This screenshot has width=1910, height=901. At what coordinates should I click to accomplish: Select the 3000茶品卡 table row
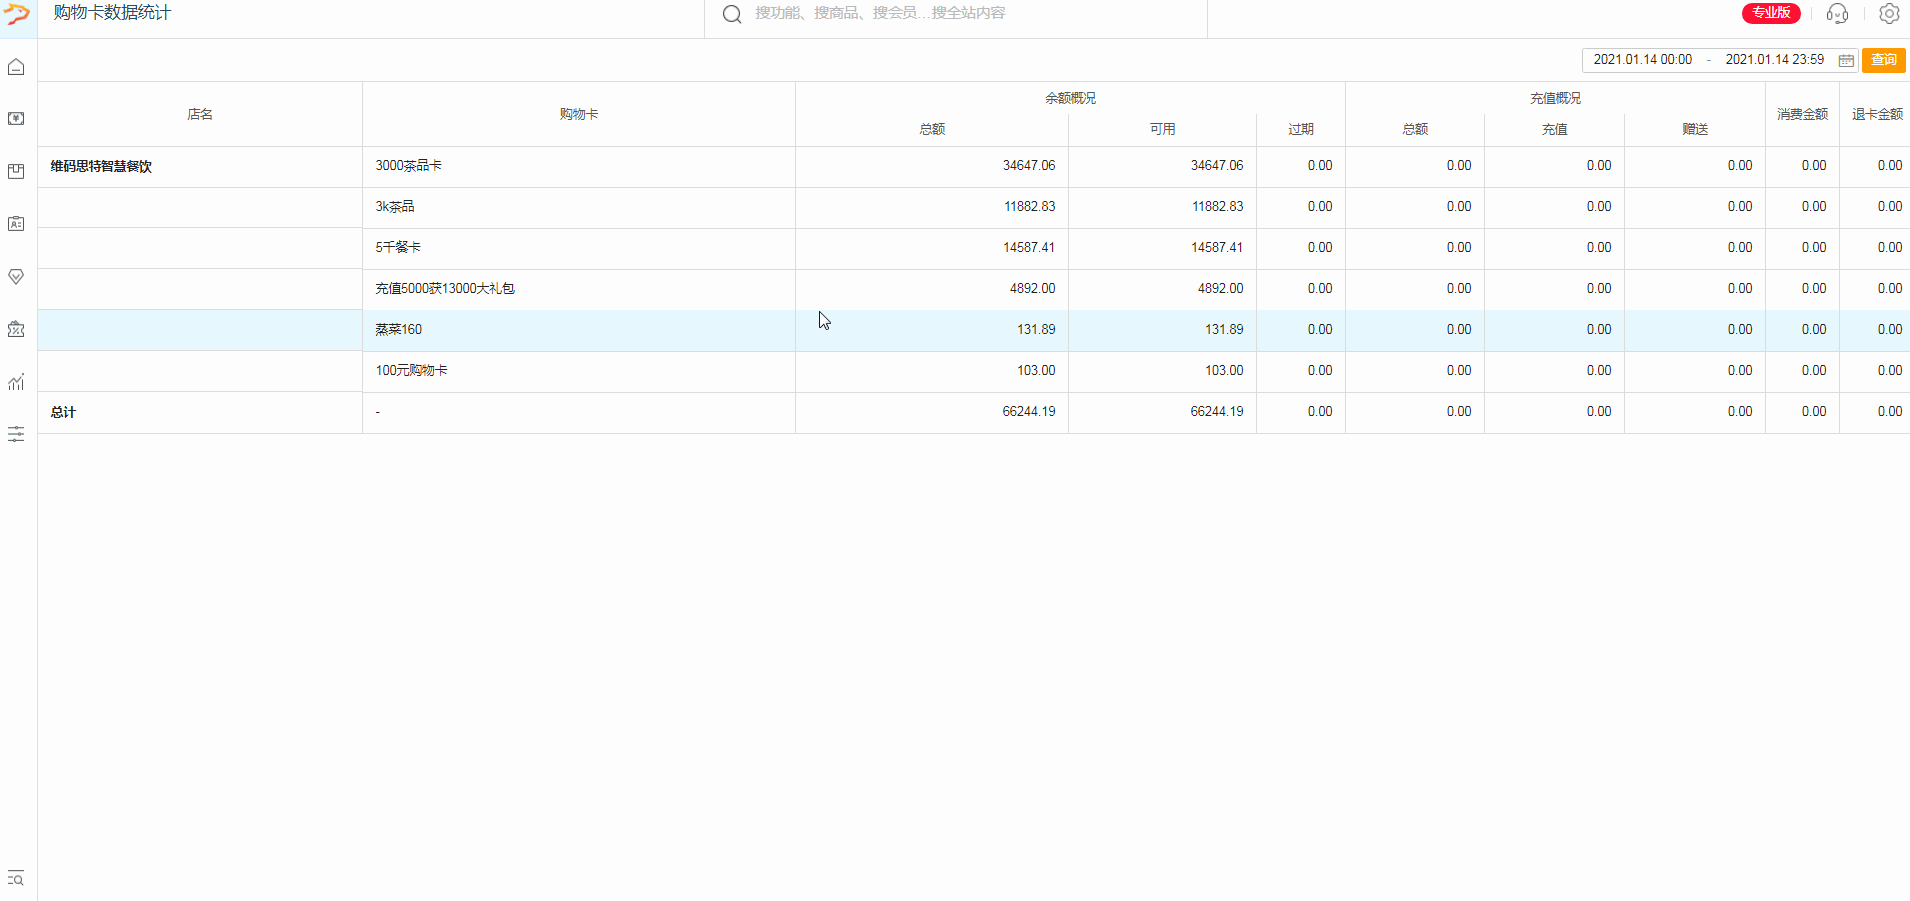click(x=974, y=166)
